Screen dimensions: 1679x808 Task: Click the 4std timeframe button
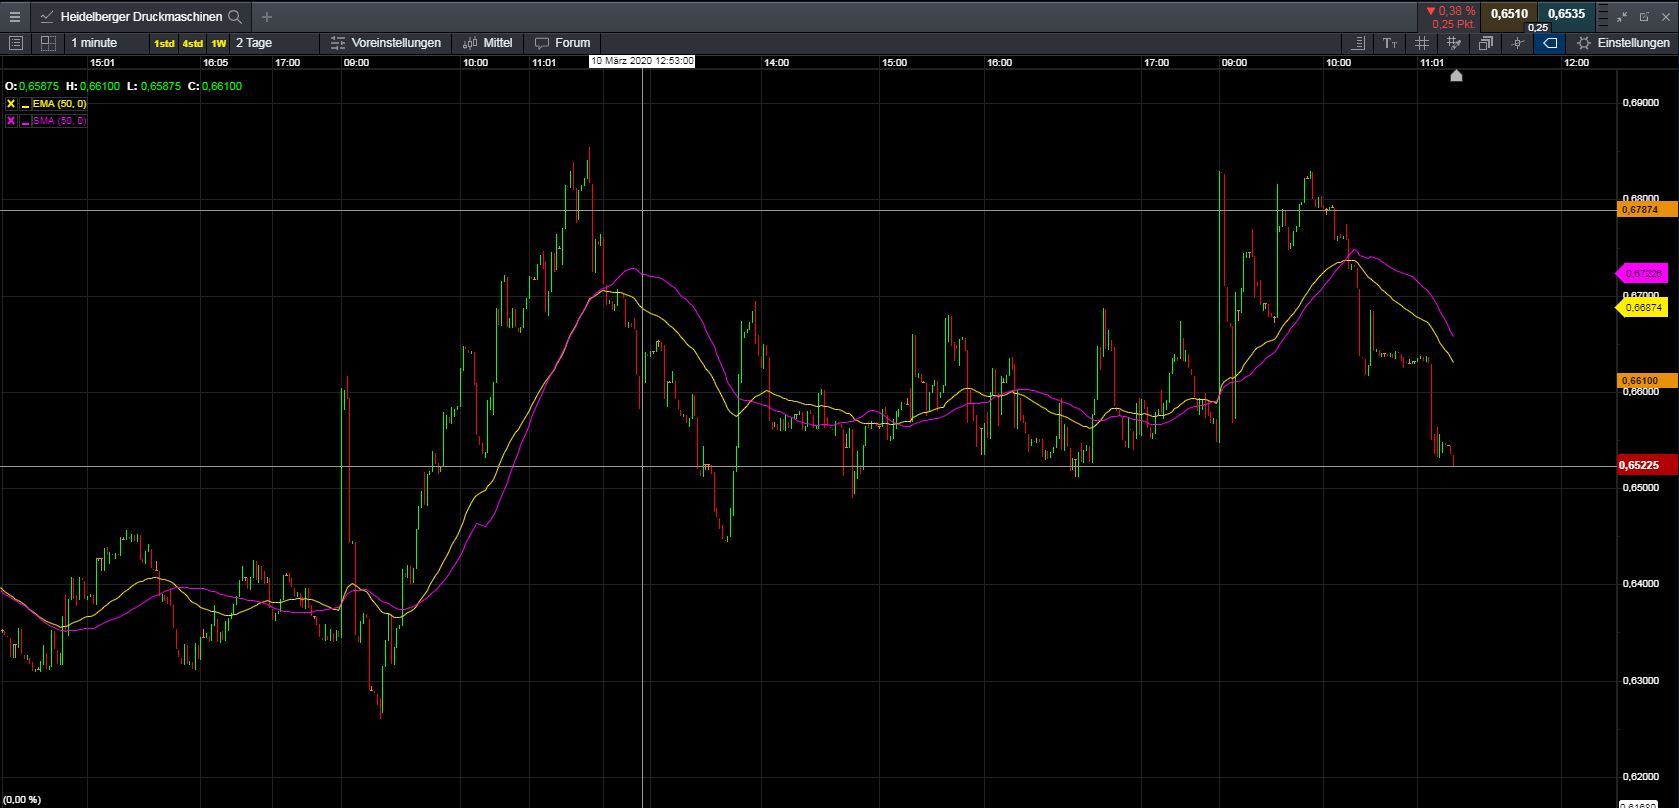pyautogui.click(x=192, y=43)
